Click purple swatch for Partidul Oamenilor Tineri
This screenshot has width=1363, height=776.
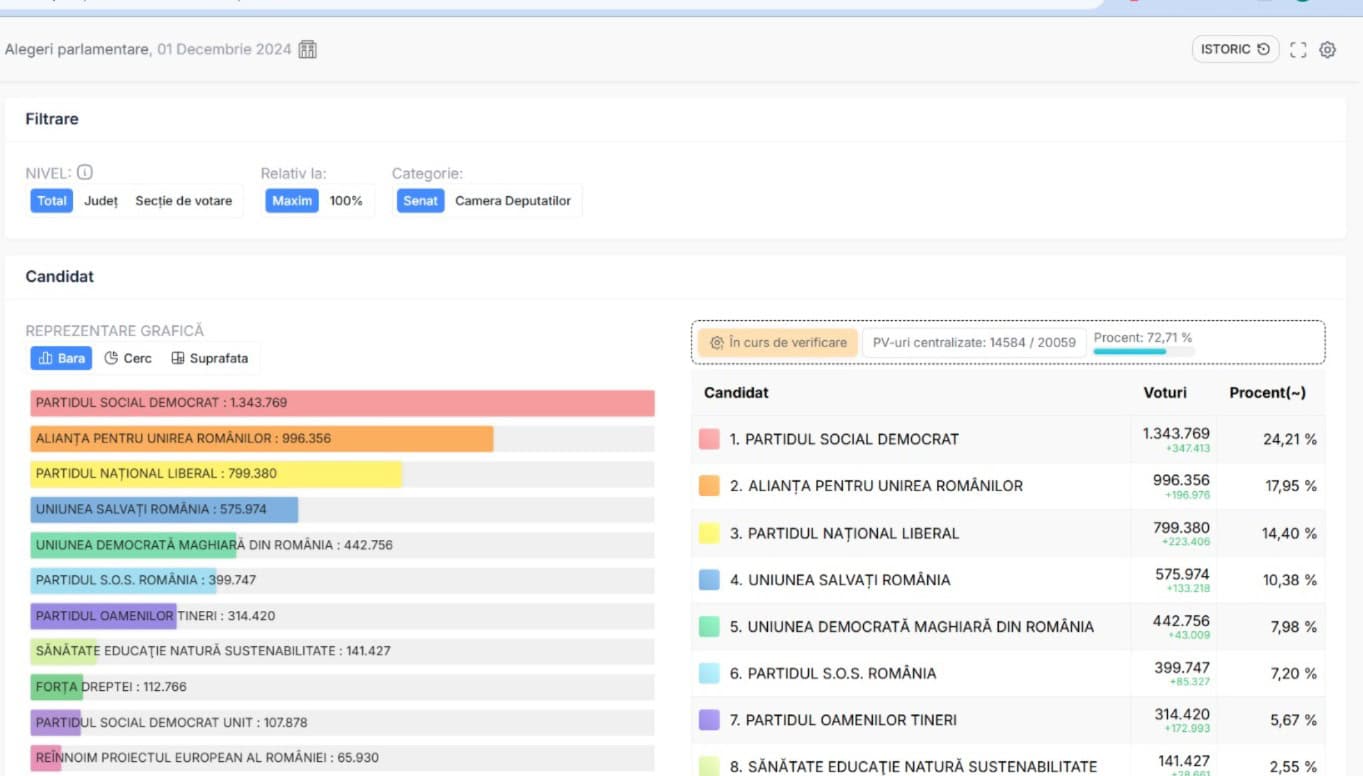709,720
